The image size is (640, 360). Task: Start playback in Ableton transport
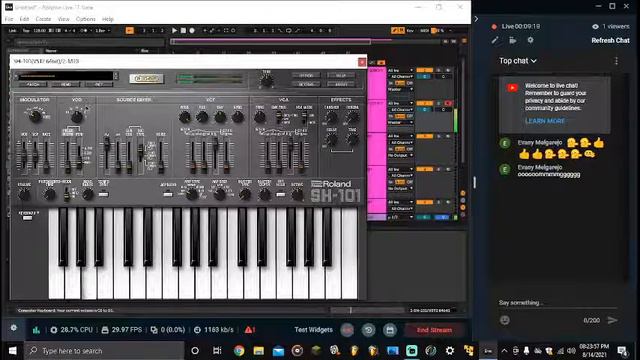(175, 30)
